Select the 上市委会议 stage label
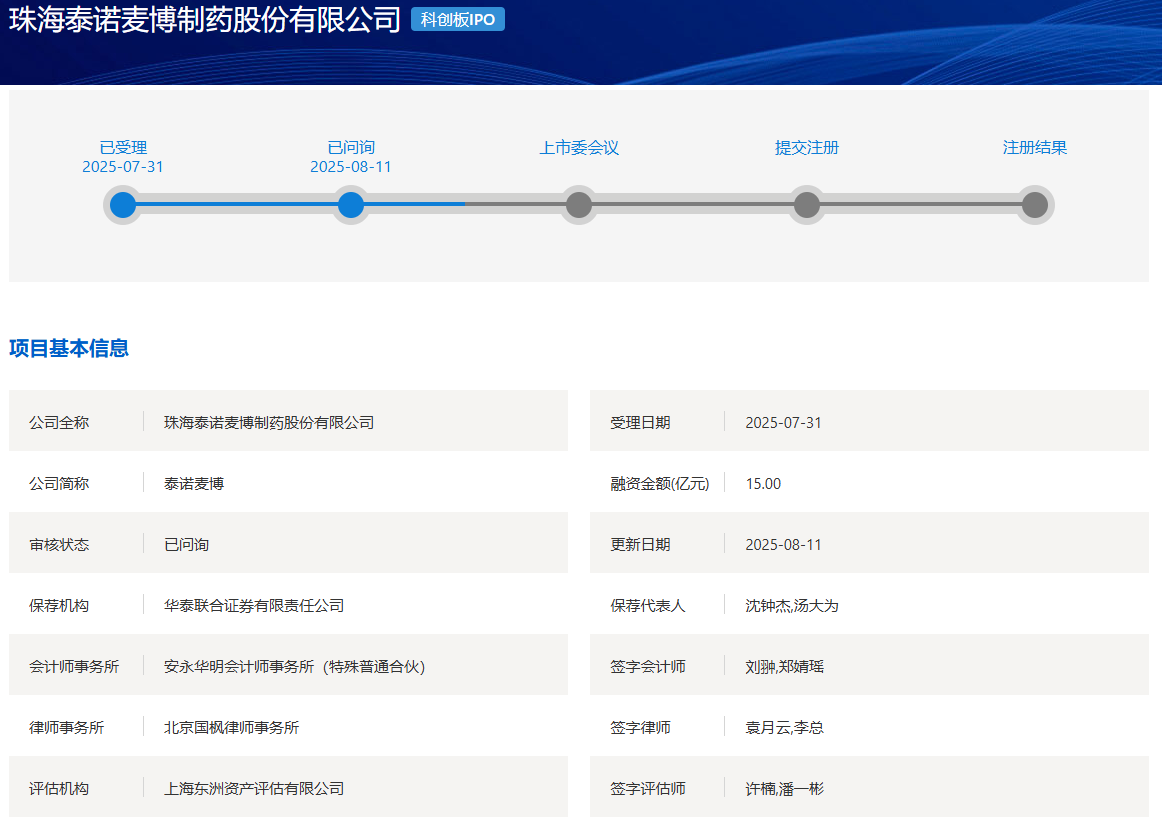Screen dimensions: 1162x831 click(579, 148)
